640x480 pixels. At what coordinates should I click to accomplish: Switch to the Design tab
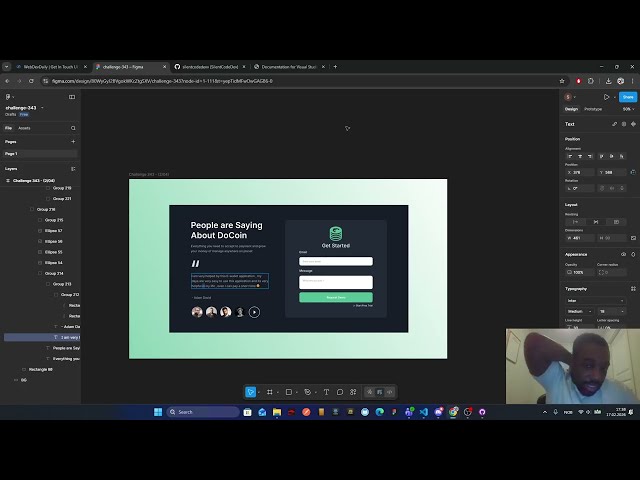click(x=571, y=109)
